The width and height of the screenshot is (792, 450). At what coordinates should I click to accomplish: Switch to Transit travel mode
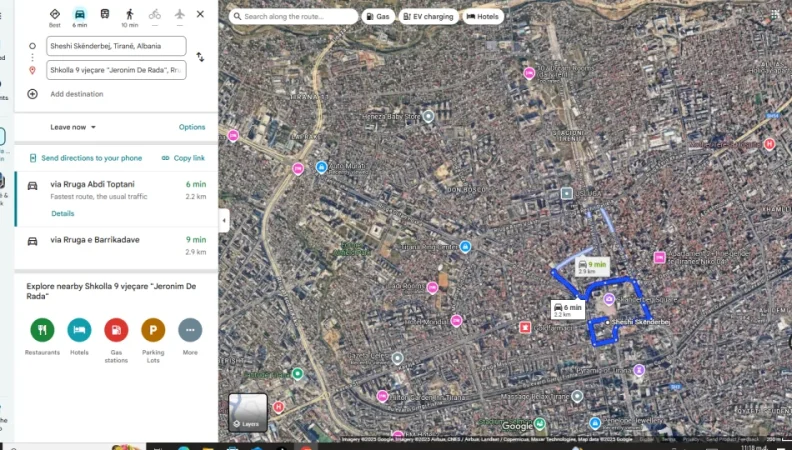tap(105, 15)
